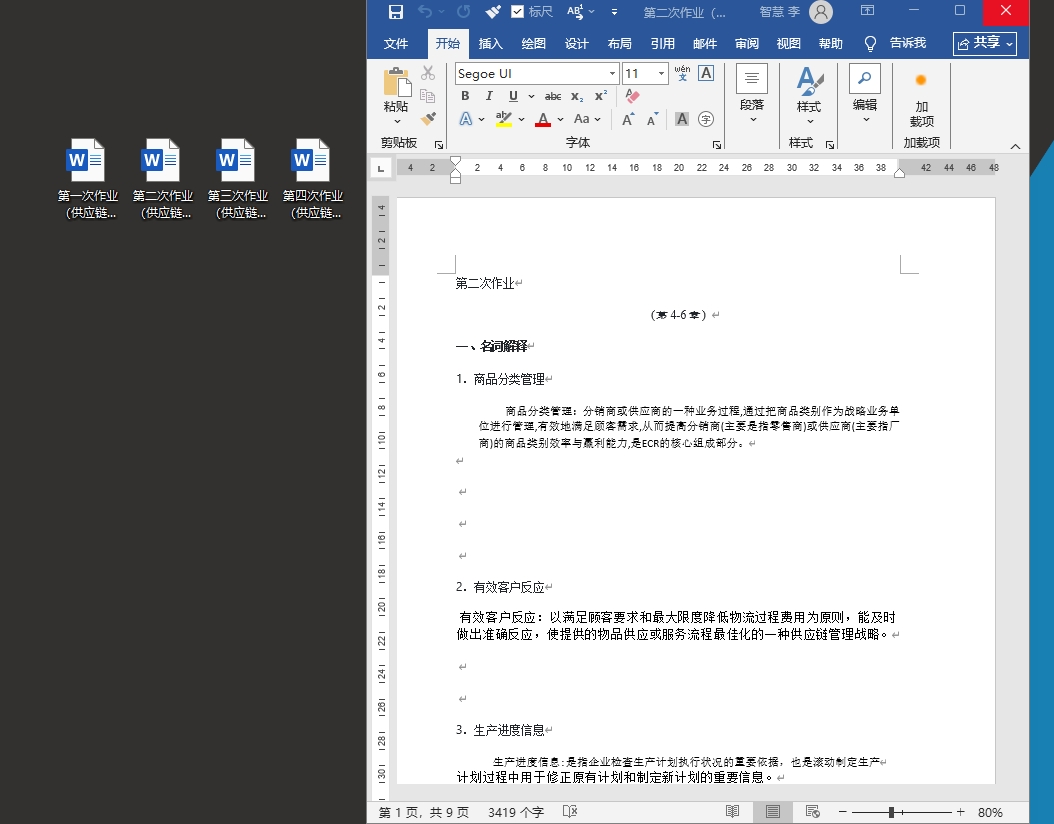1054x824 pixels.
Task: Click the Clear All Formatting eraser icon
Action: coord(632,96)
